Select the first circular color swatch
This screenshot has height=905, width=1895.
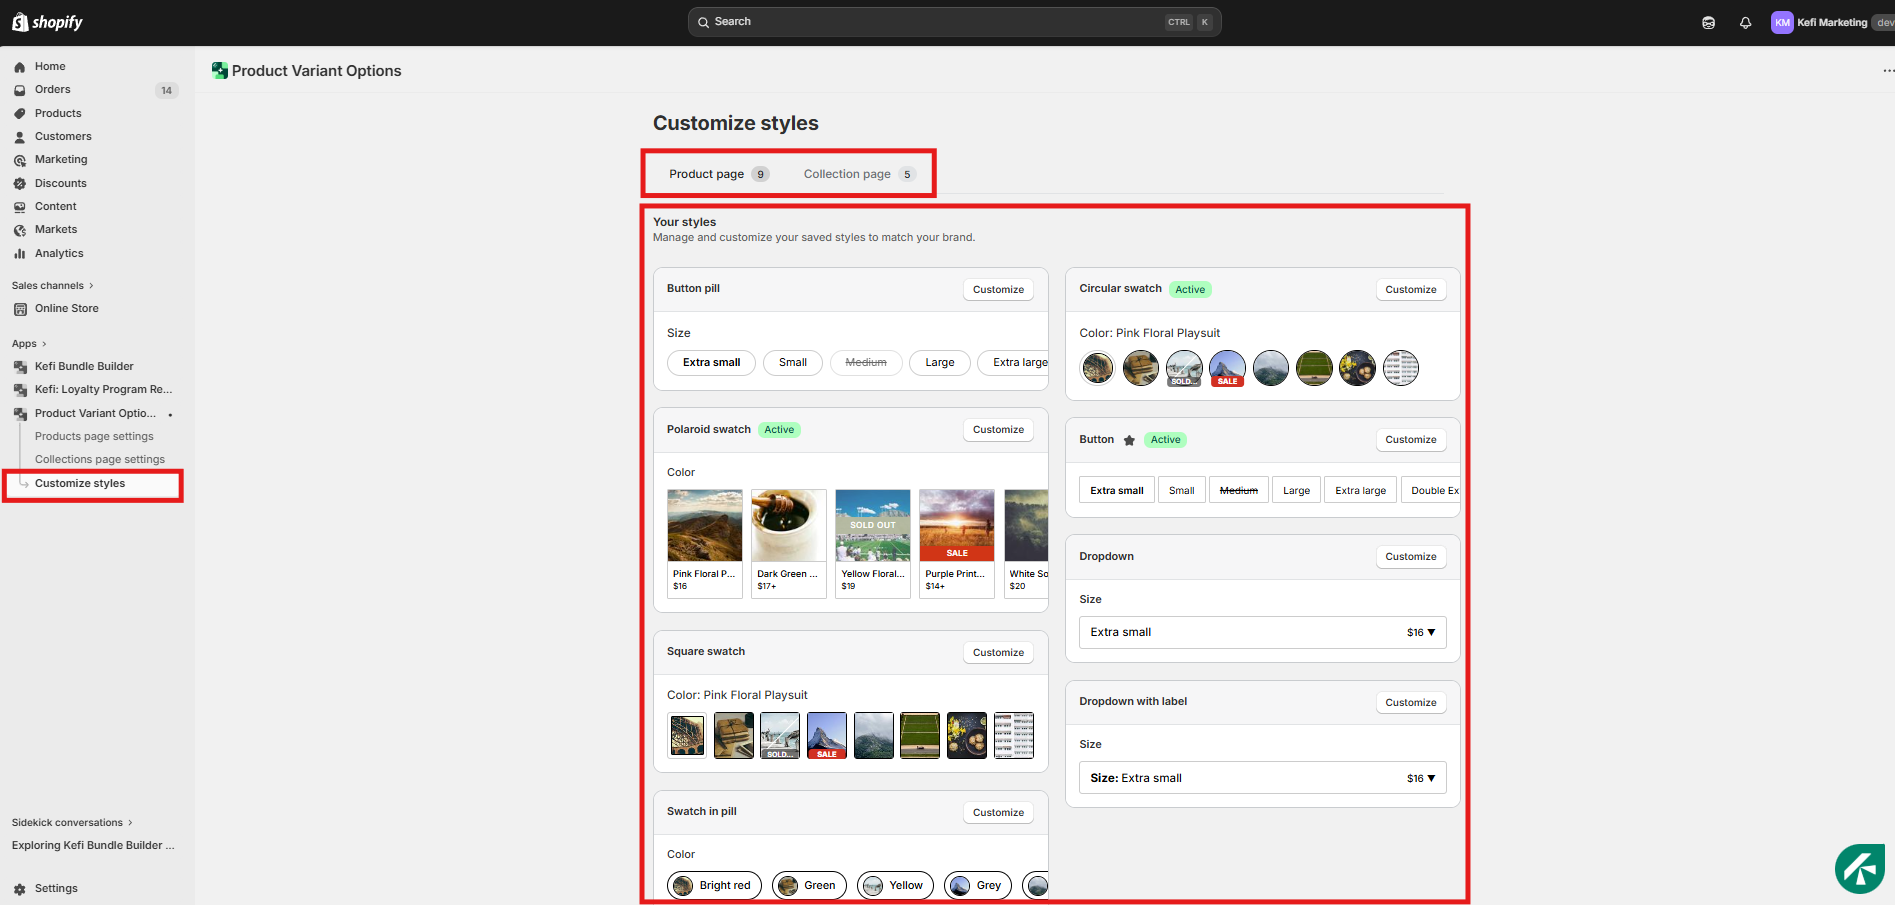1097,368
